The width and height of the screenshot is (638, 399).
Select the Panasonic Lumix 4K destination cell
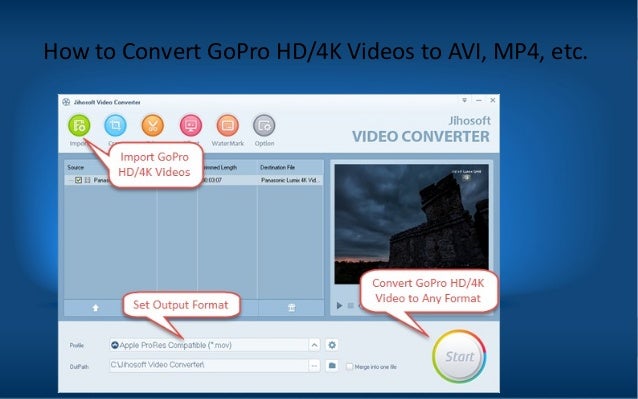(x=291, y=180)
